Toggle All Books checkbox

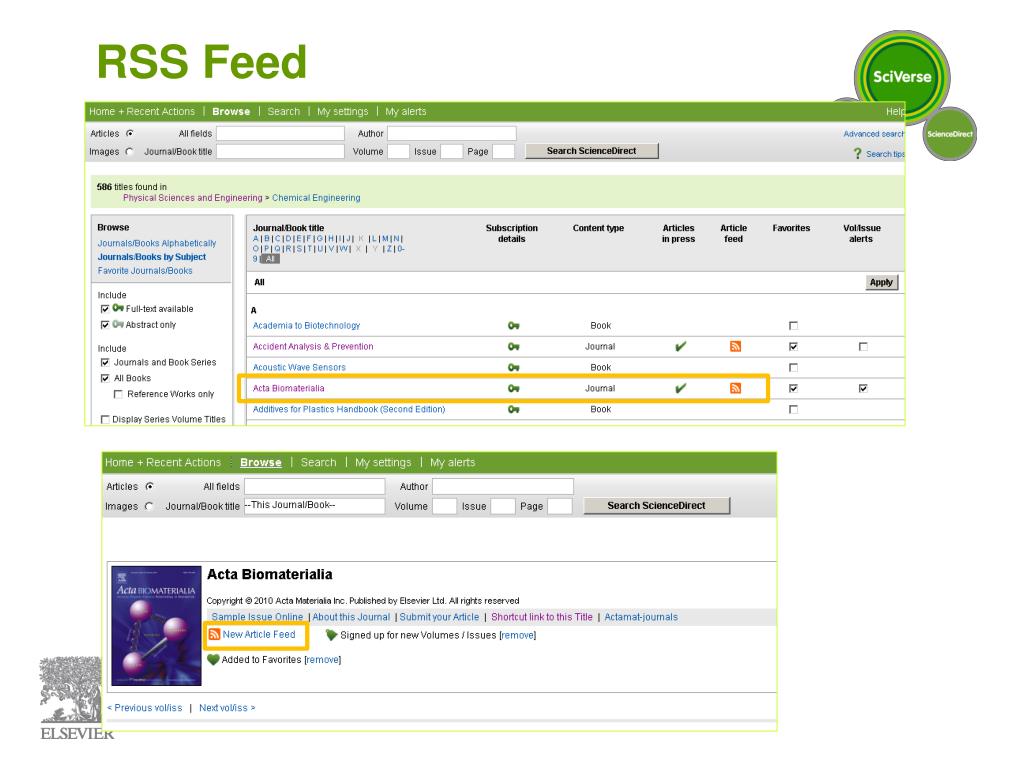pyautogui.click(x=104, y=378)
